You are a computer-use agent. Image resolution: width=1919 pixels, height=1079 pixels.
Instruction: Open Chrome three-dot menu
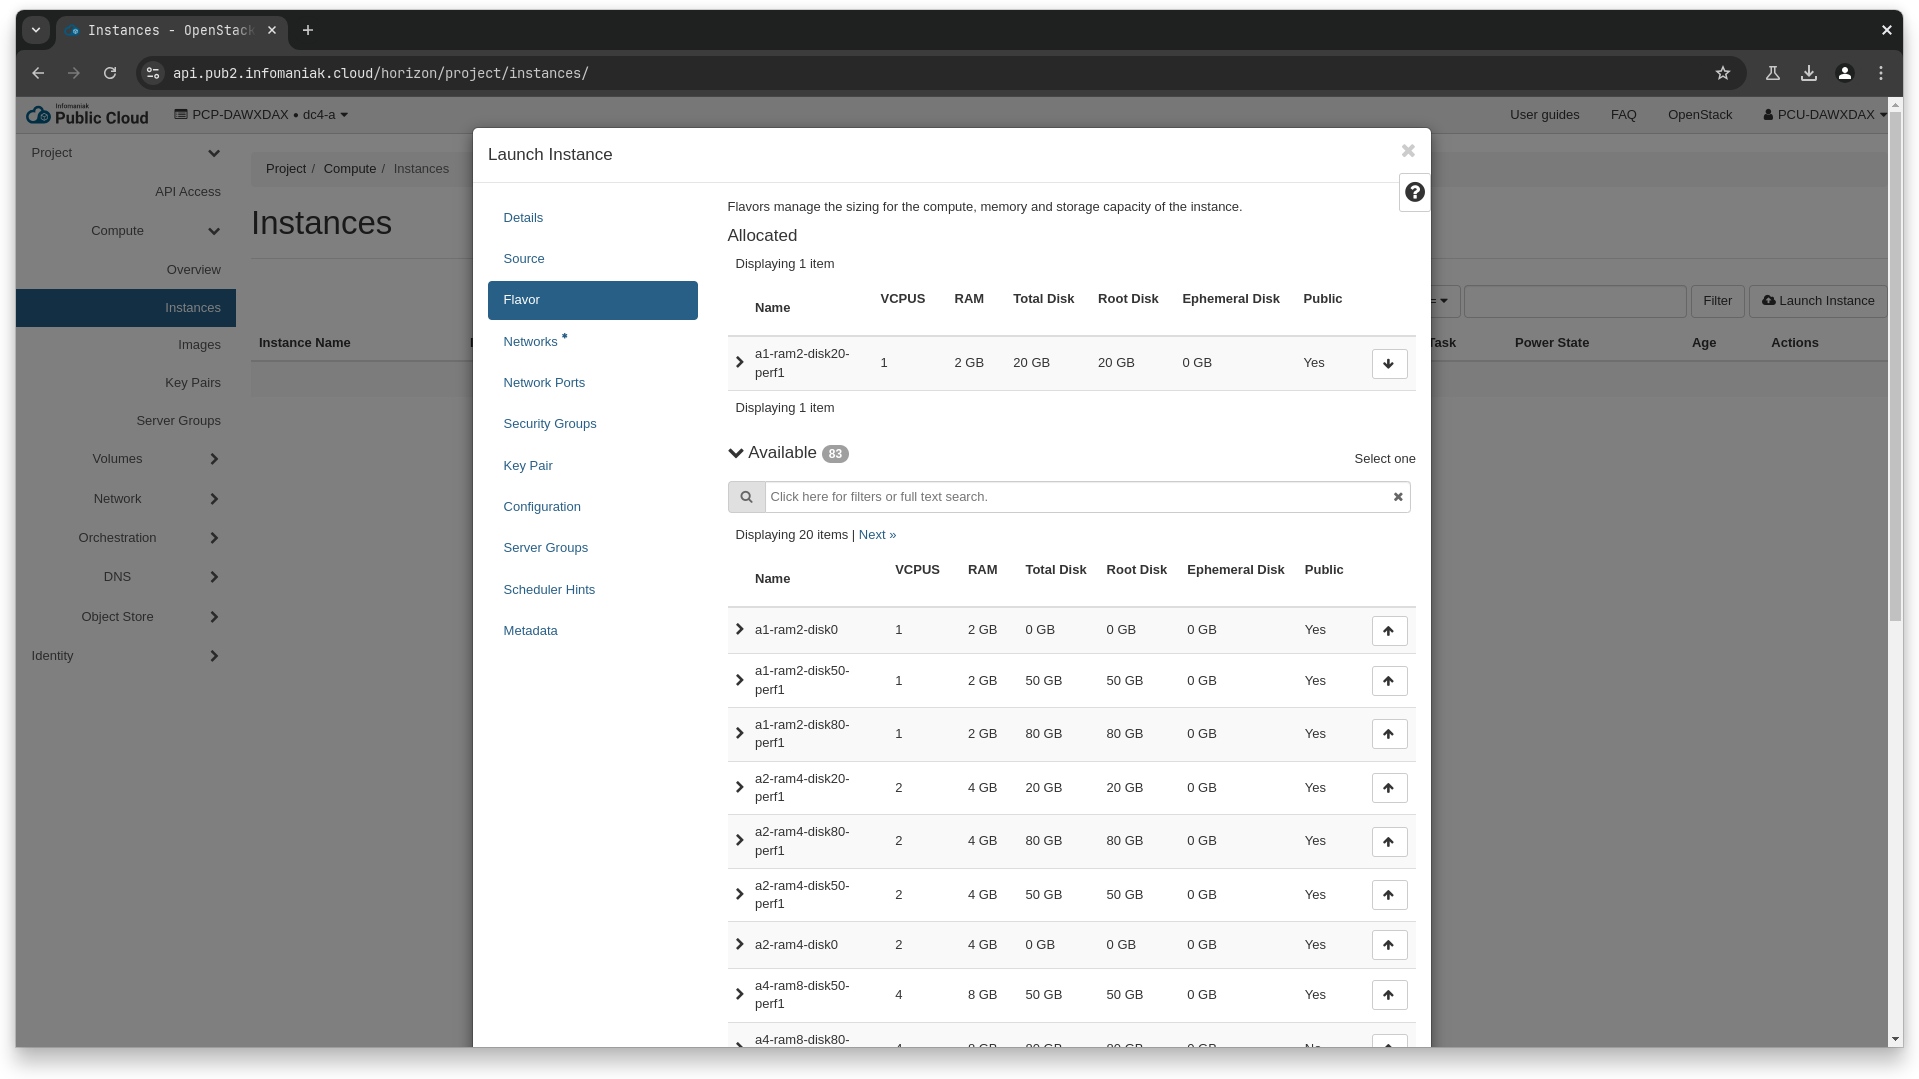(x=1880, y=73)
